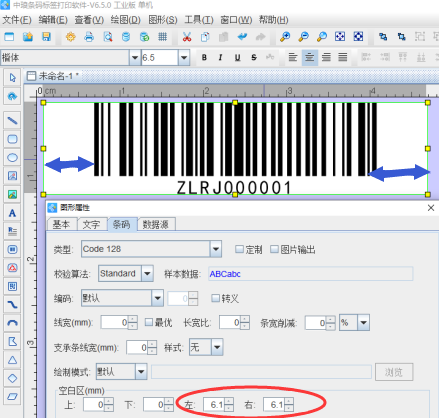Select the rounded rectangle tool

[x=12, y=139]
